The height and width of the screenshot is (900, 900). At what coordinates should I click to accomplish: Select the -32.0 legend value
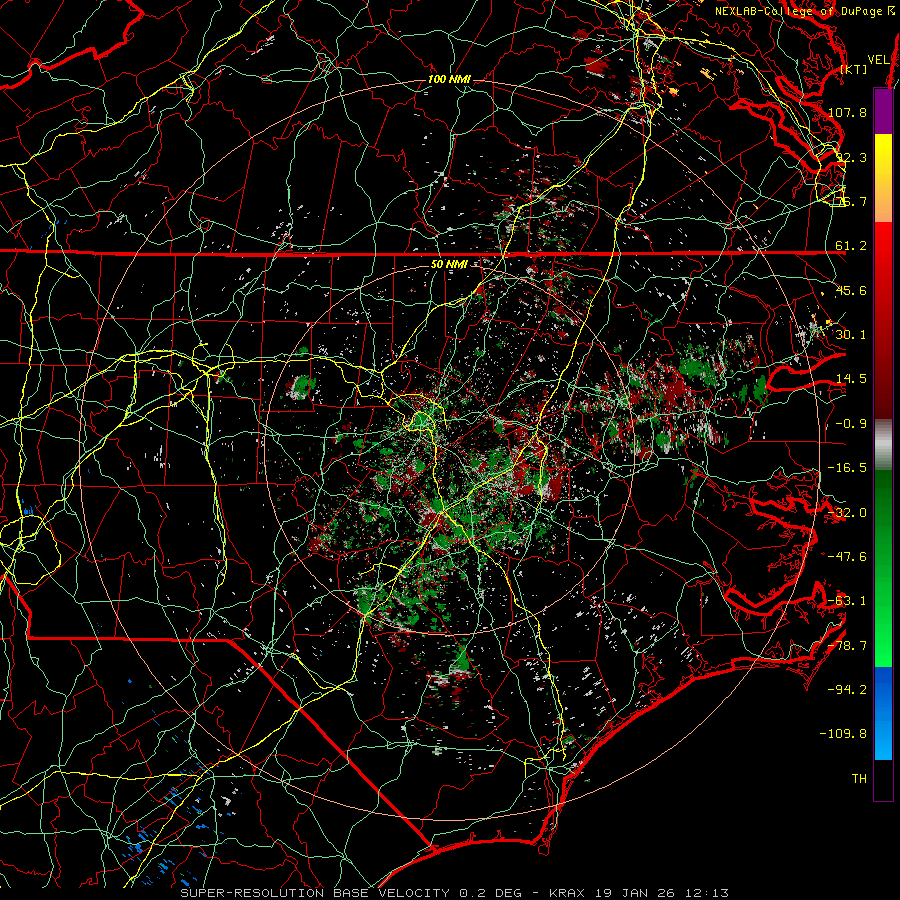847,513
